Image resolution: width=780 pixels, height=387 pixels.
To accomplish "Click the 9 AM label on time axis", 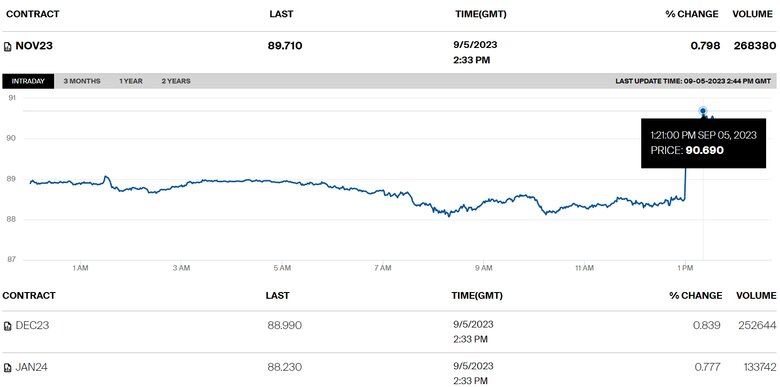I will (483, 268).
